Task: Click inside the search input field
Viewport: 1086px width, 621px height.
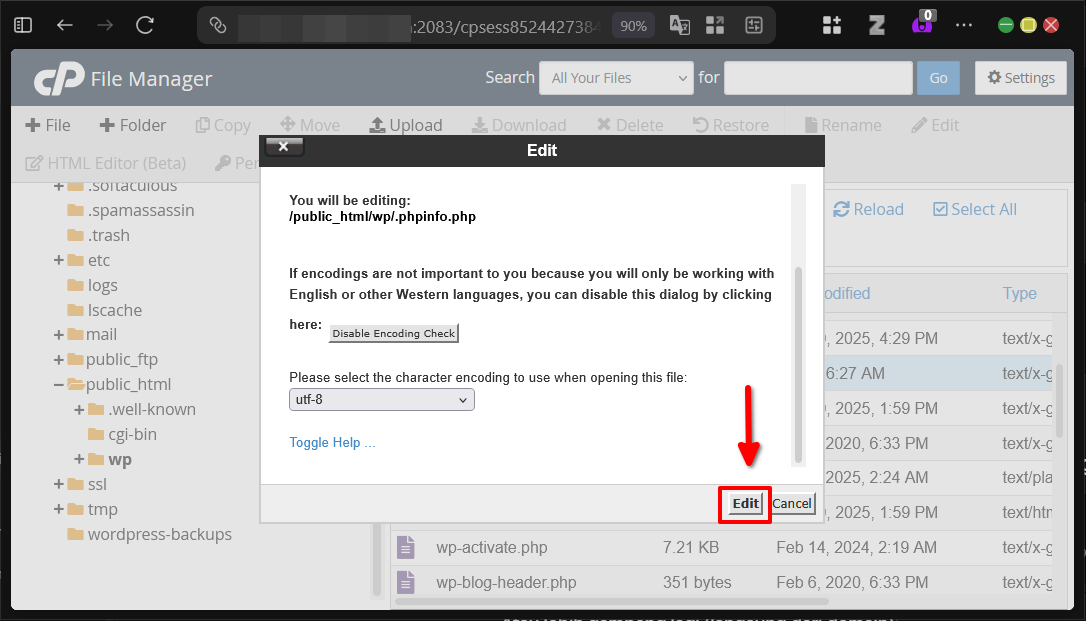Action: 817,77
